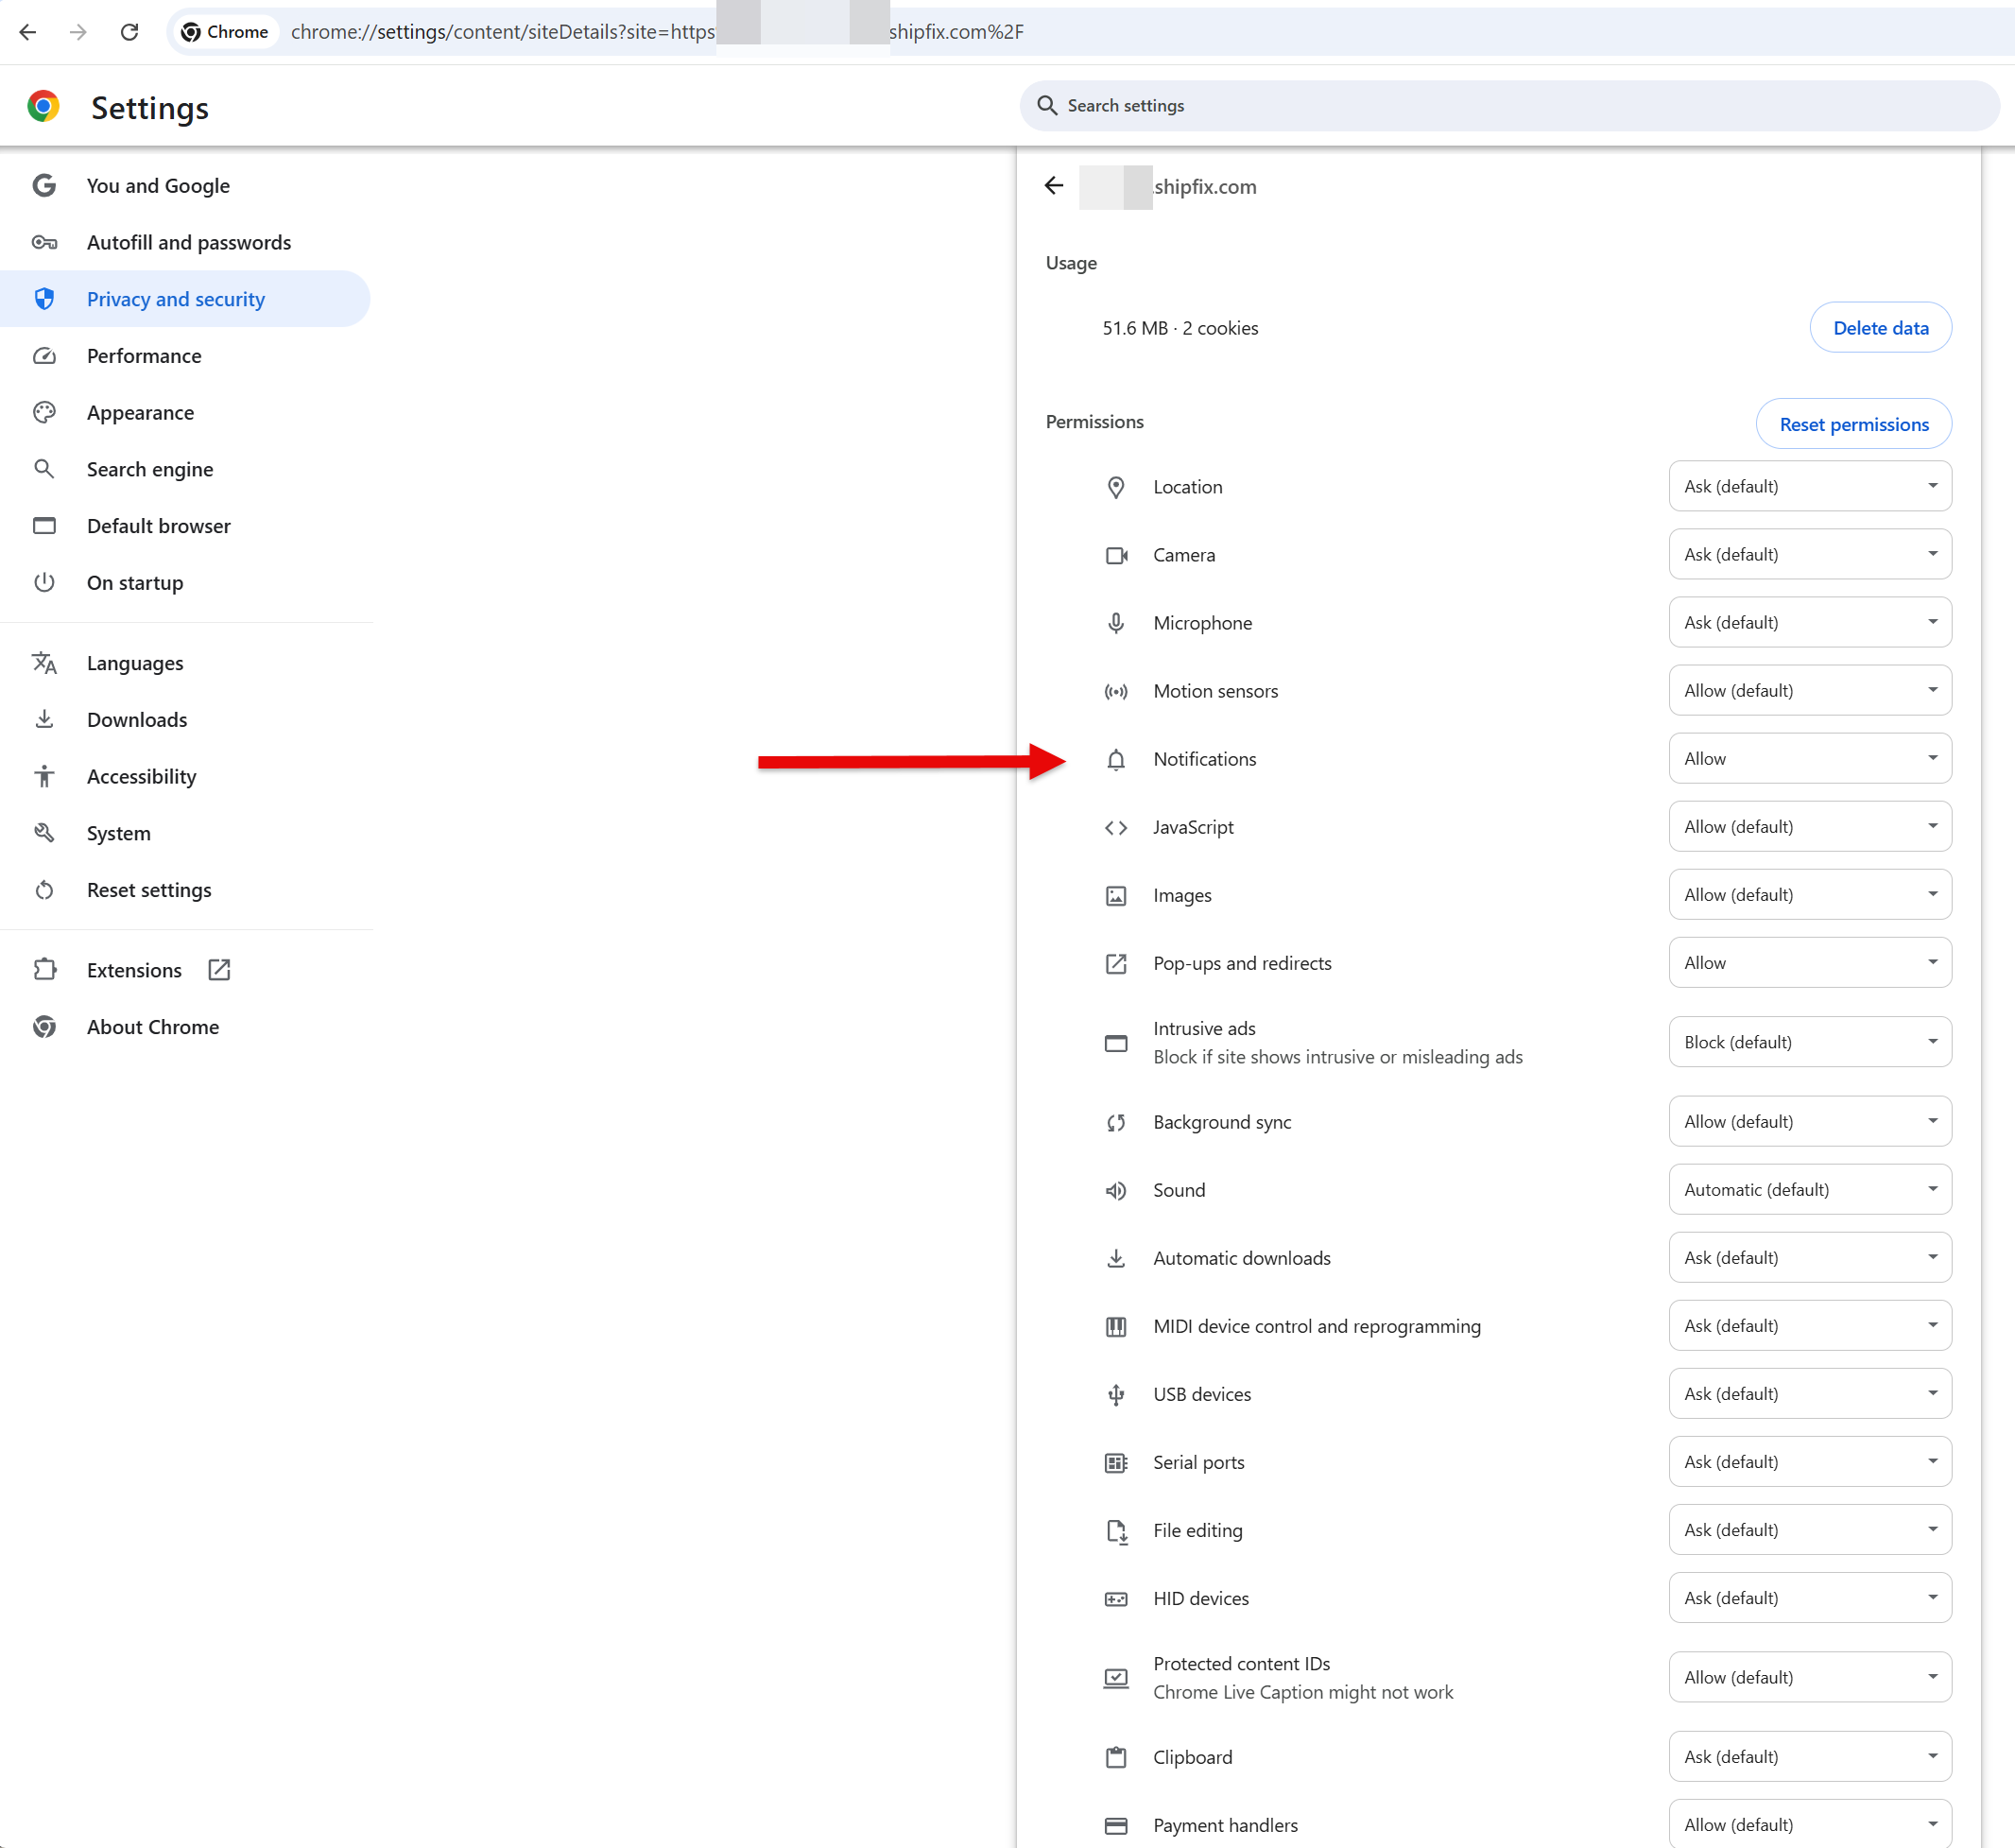The width and height of the screenshot is (2015, 1848).
Task: Click the Reset permissions button
Action: click(1853, 423)
